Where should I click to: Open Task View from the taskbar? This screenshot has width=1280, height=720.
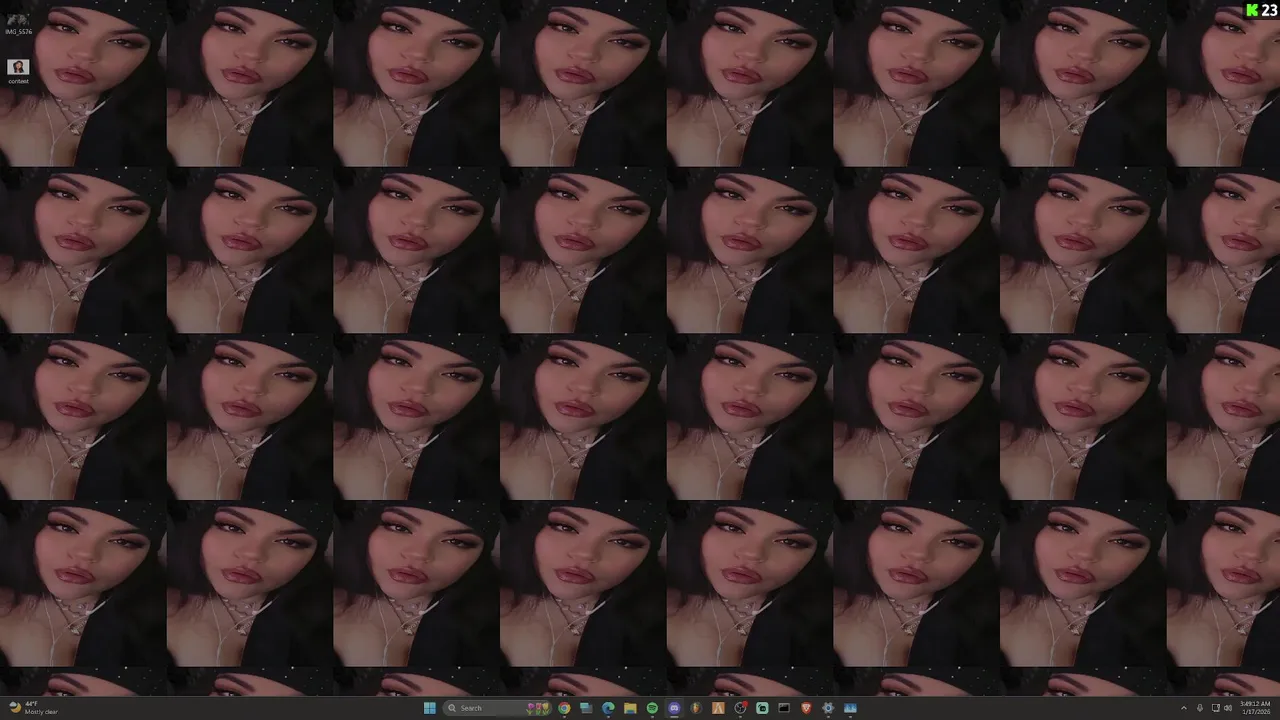tap(586, 708)
